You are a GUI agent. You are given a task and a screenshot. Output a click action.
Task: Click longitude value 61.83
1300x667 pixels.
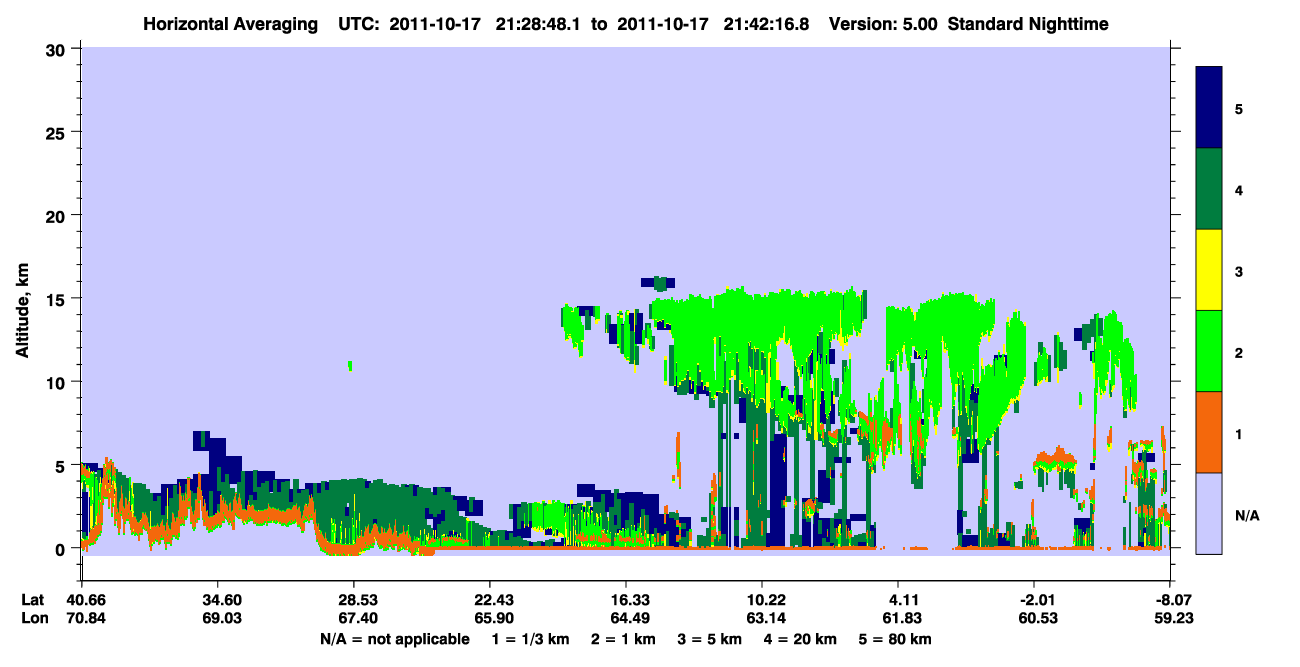point(898,619)
